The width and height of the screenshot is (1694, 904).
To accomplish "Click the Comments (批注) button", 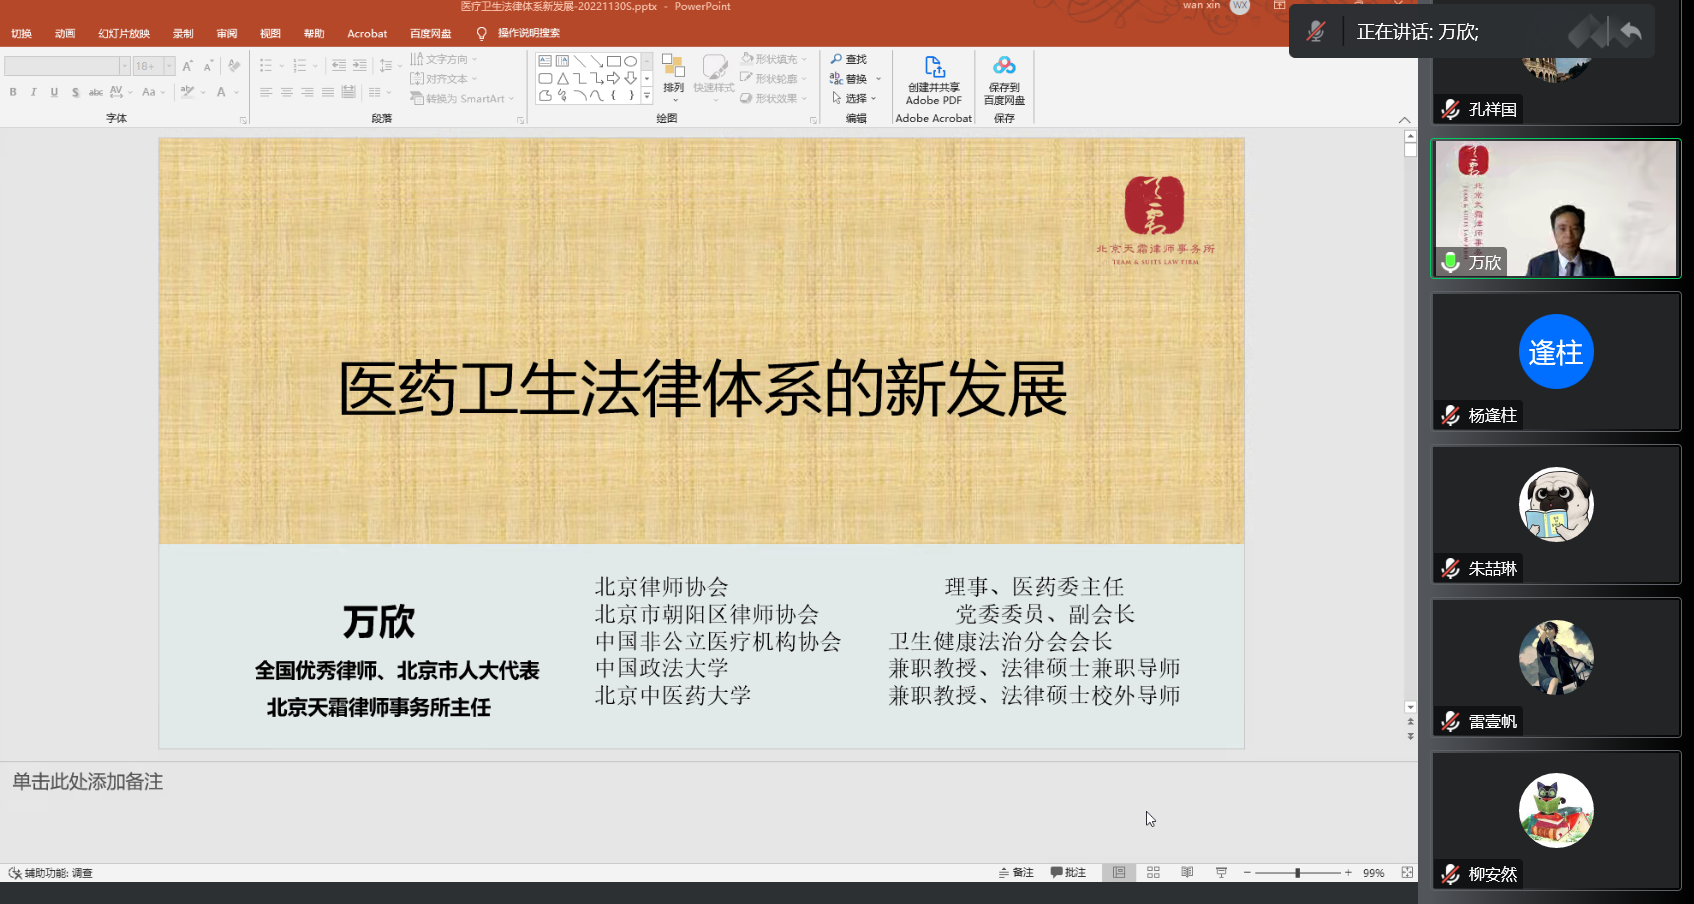I will [1068, 873].
